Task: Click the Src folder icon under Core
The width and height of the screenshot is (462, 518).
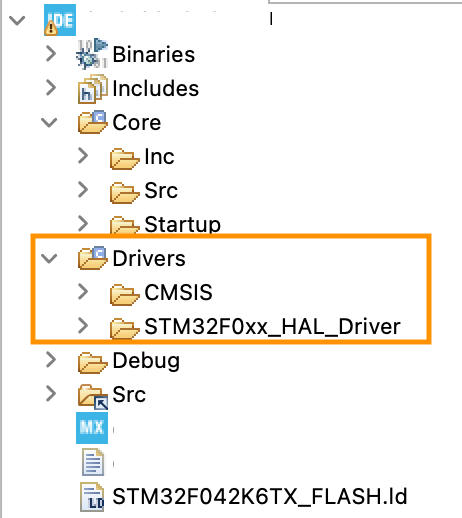Action: click(124, 192)
